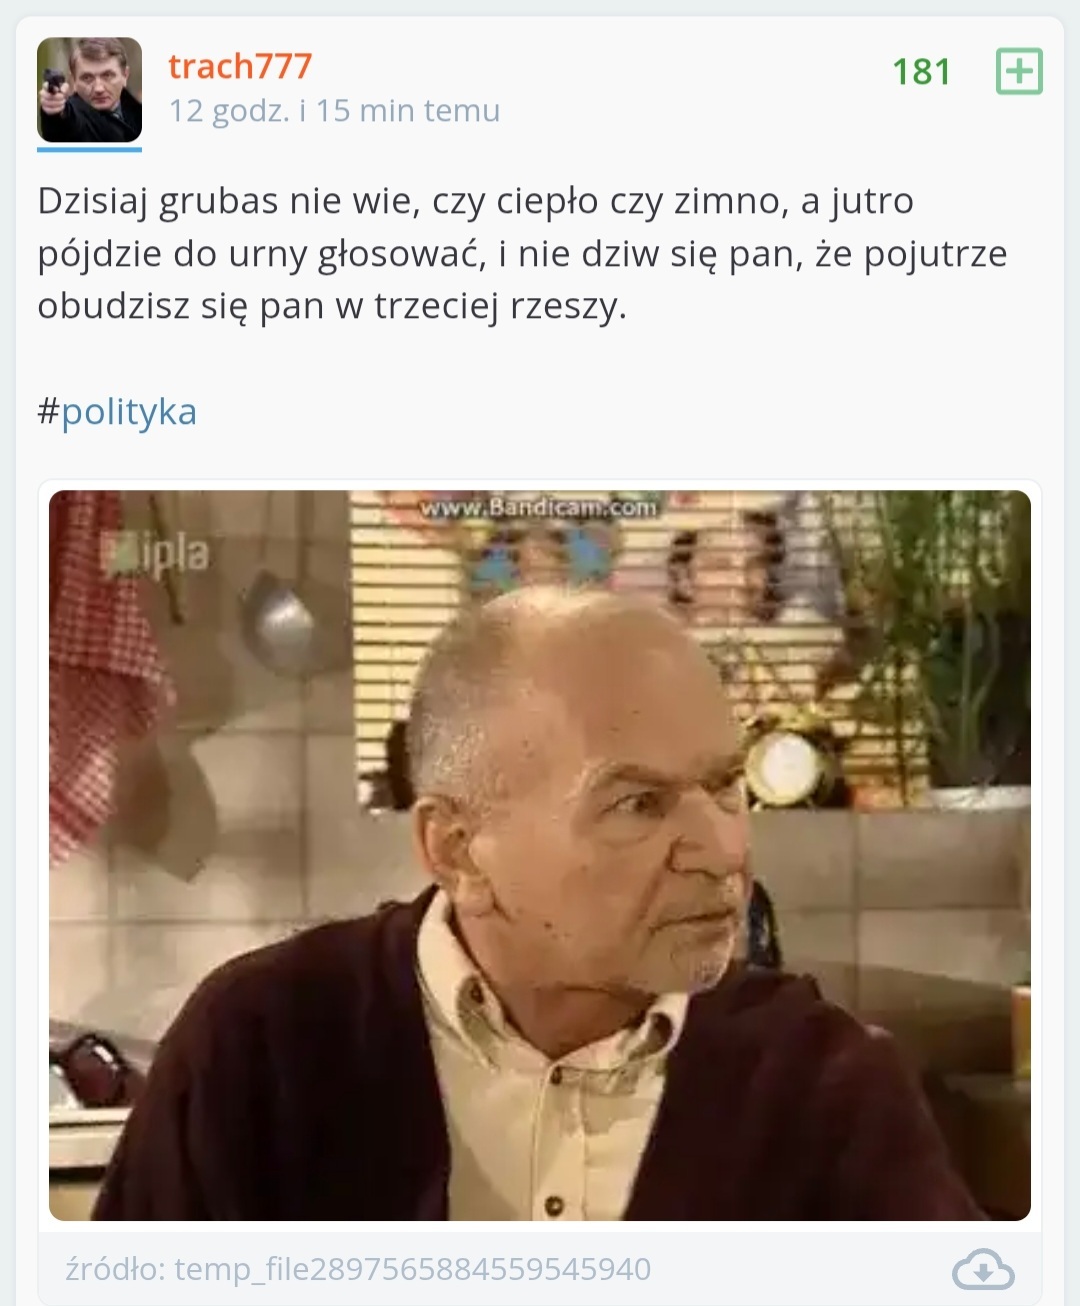Click the line 'pójdzie do urny głosować'
1080x1306 pixels.
coord(522,254)
